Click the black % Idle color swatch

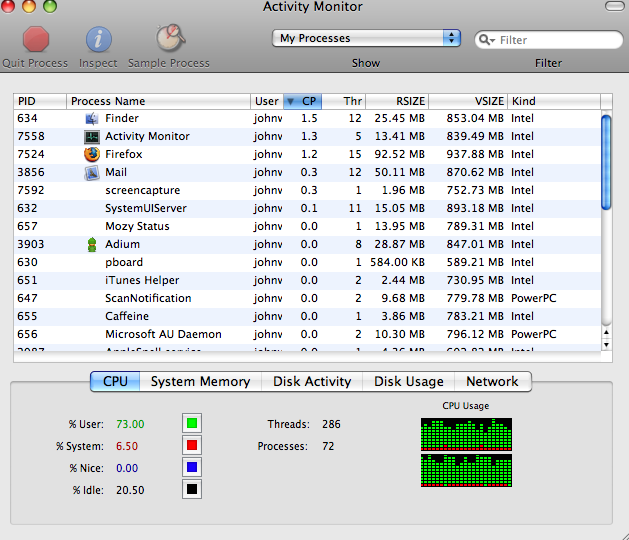click(192, 489)
